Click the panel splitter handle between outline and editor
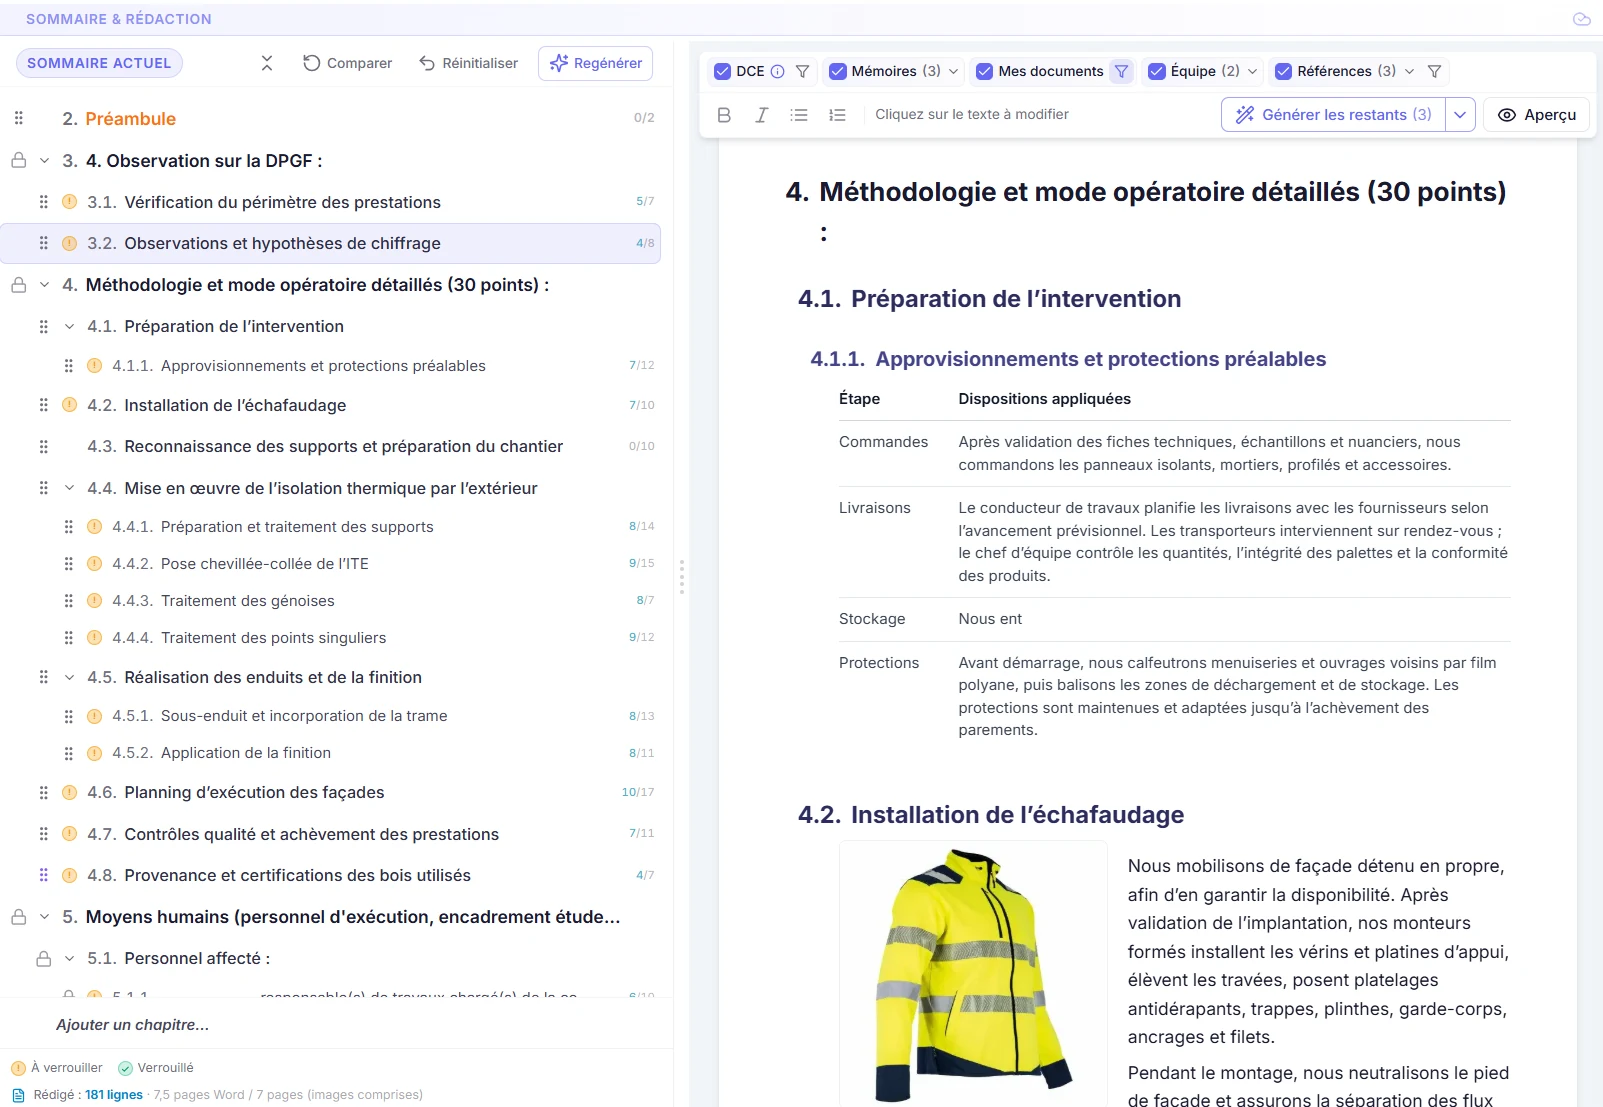Viewport: 1603px width, 1107px height. 681,577
